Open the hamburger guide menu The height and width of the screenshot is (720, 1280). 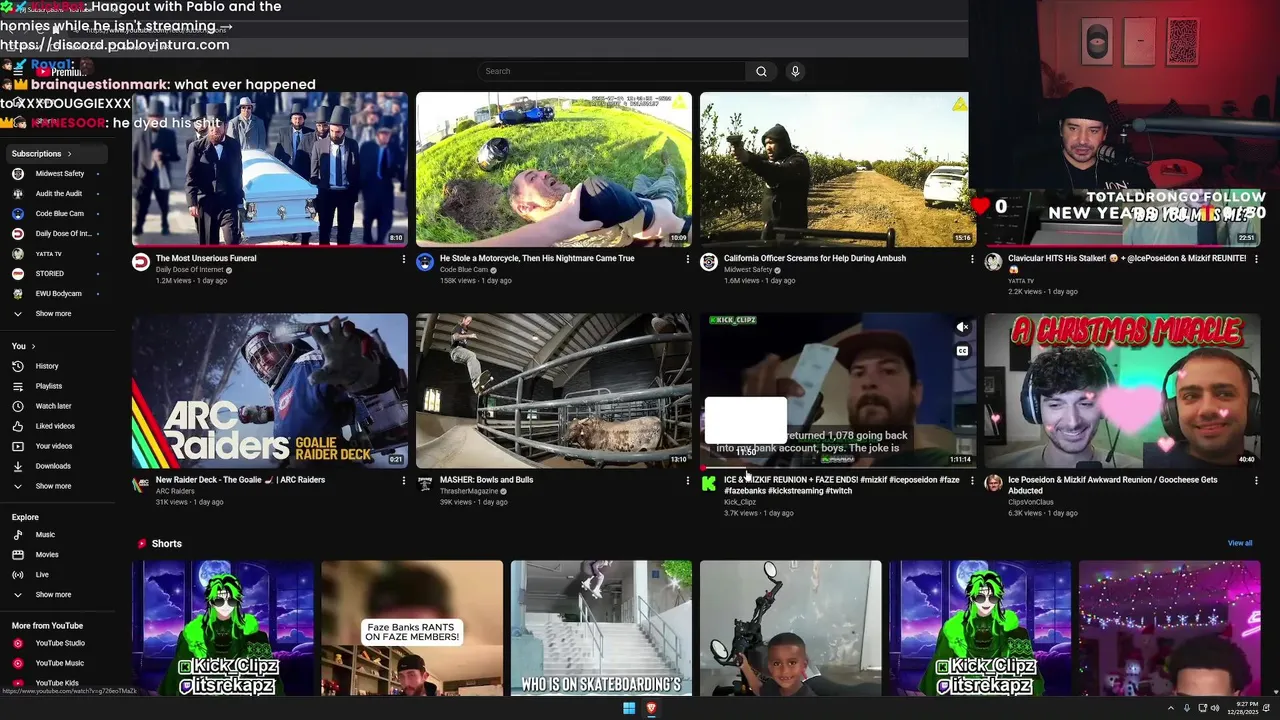[17, 71]
